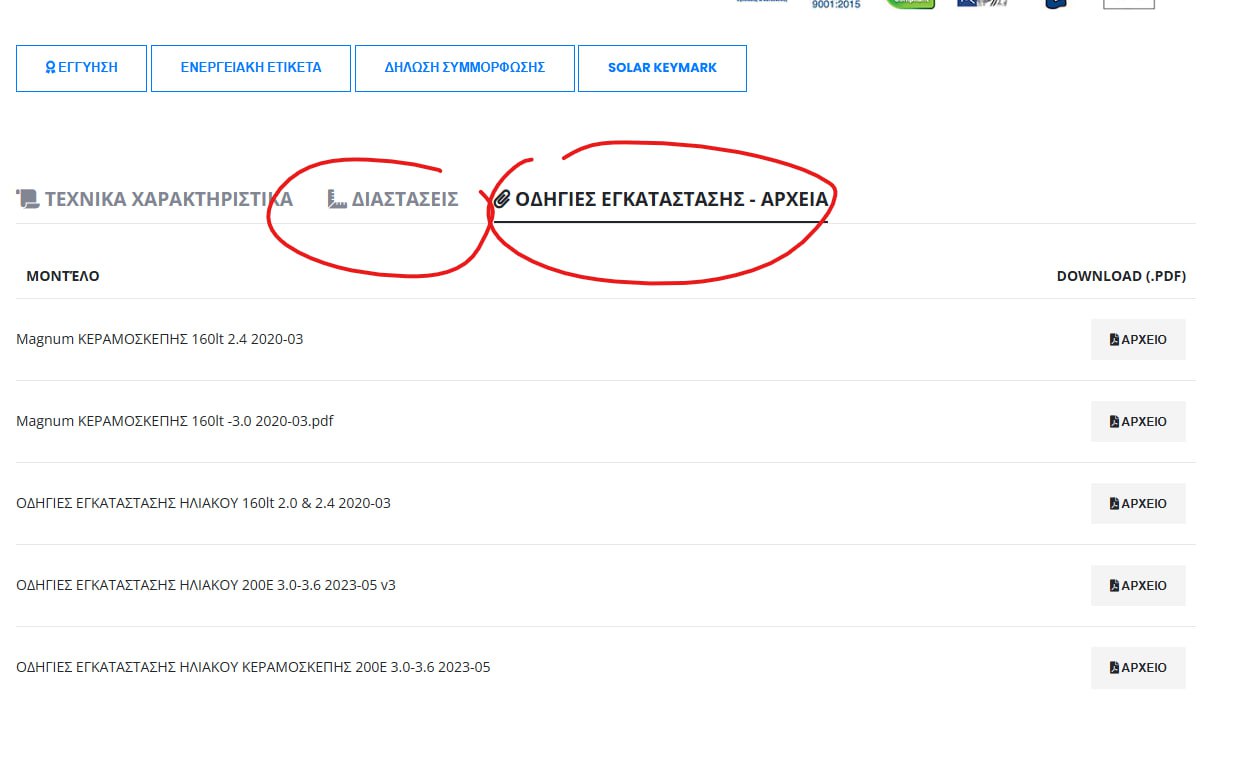Open the ΕΝΕΡΓΕΙΑΚΗ ΕΤΙΚΕΤΑ button

[251, 68]
